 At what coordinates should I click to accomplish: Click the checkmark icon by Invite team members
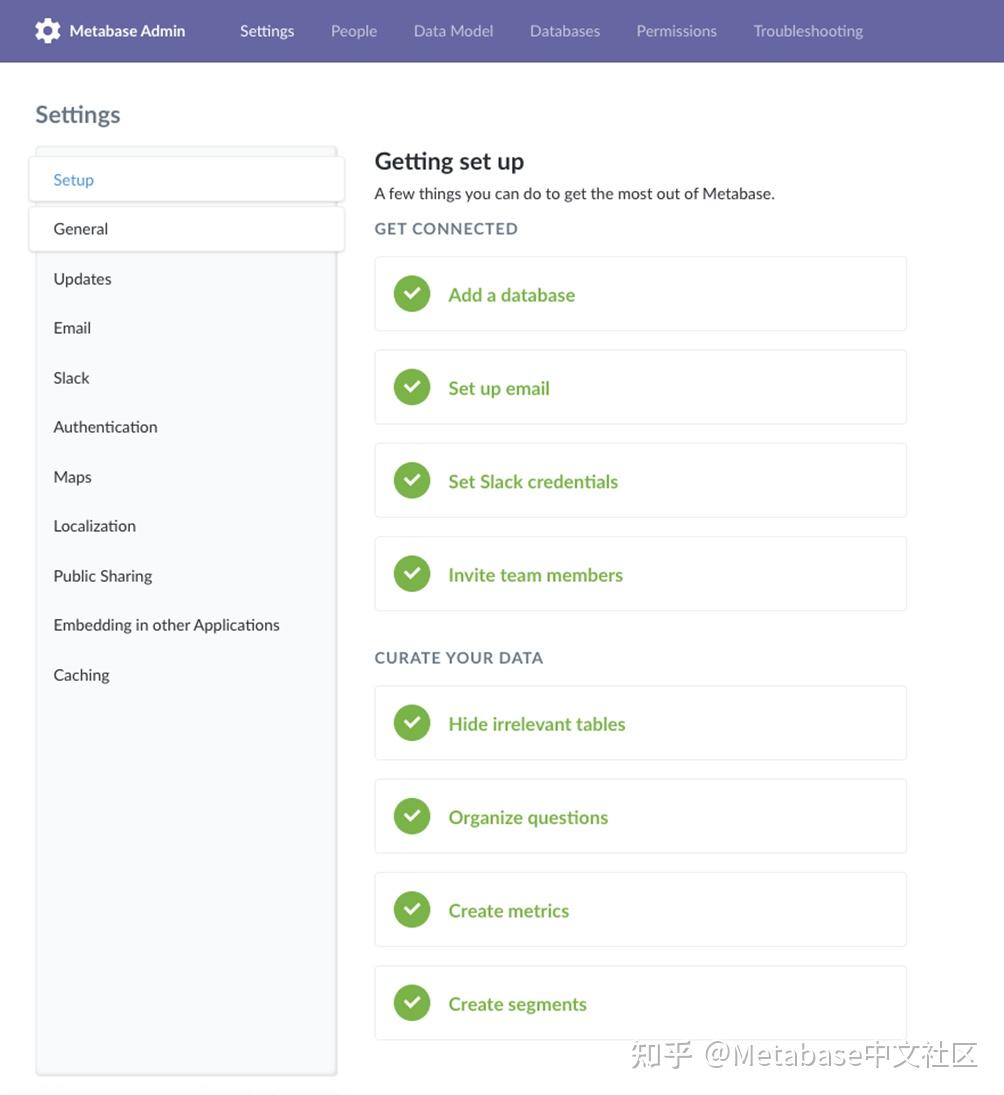coord(412,574)
